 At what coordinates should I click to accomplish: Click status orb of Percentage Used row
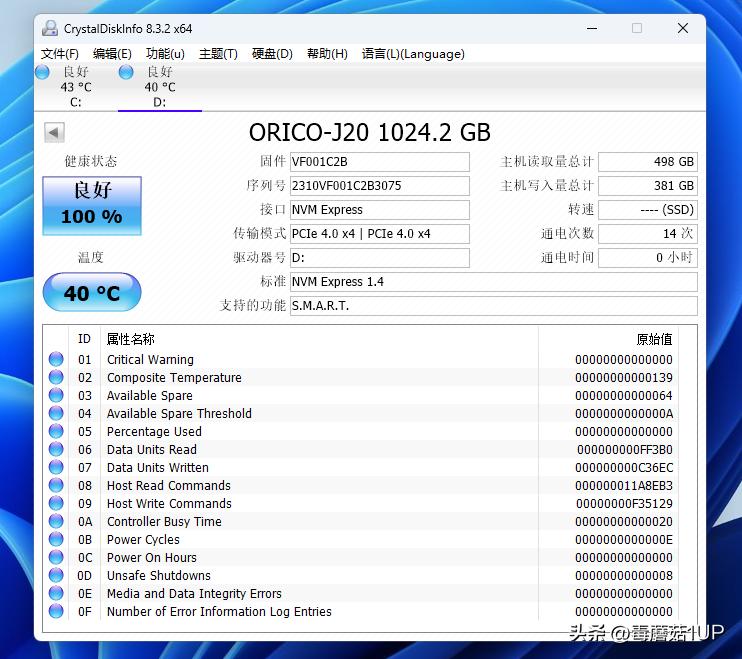click(x=56, y=431)
